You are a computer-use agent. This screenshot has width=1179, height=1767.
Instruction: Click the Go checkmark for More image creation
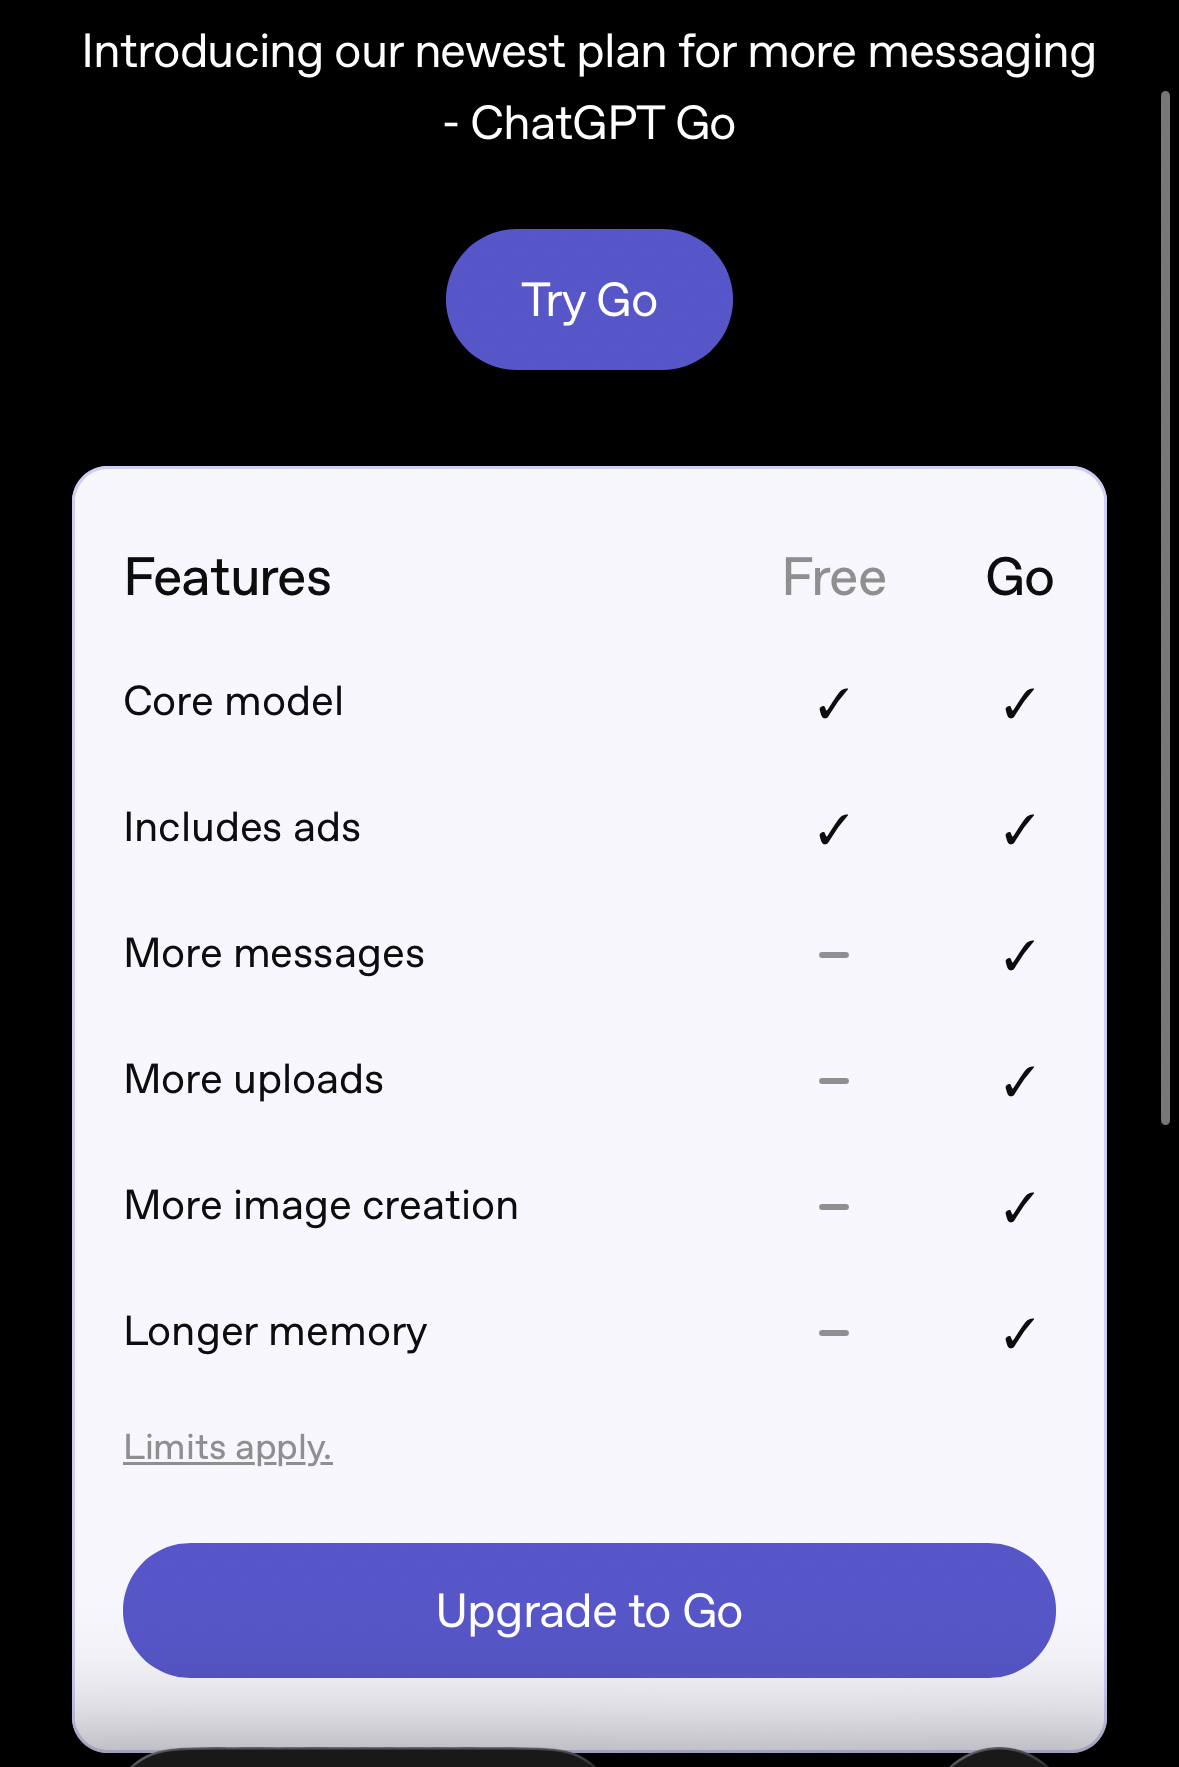[x=1019, y=1208]
